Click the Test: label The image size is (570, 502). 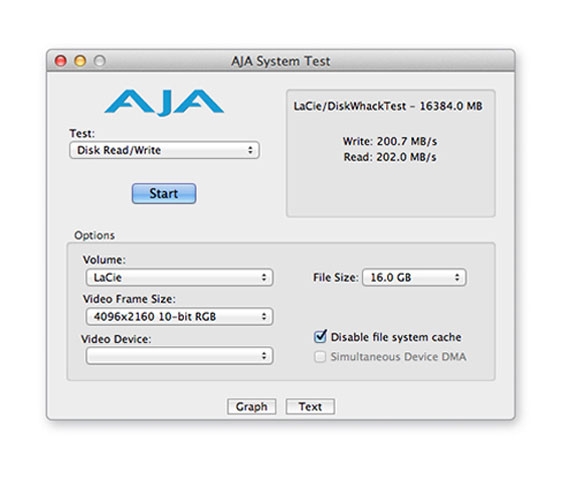[82, 133]
